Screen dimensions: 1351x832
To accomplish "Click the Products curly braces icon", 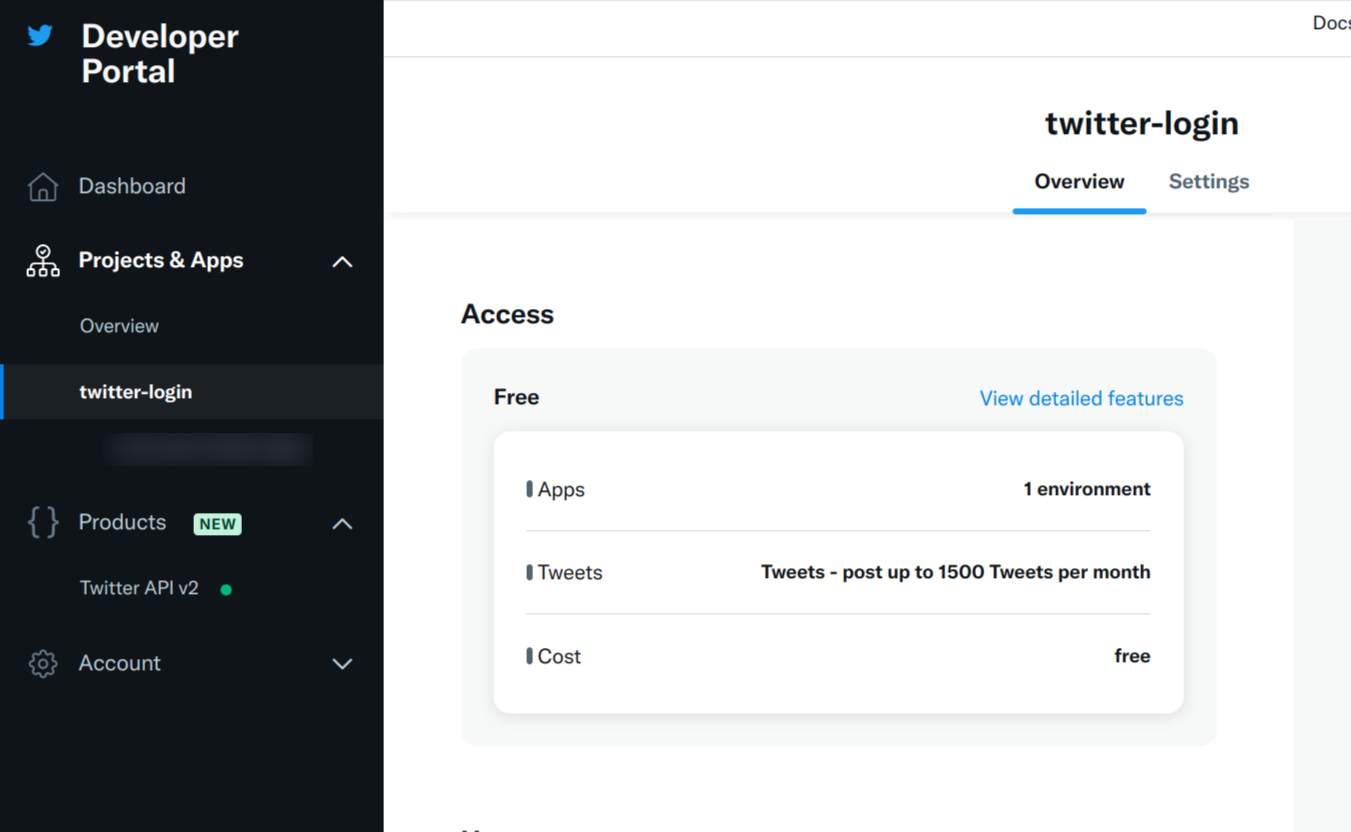I will click(x=43, y=523).
